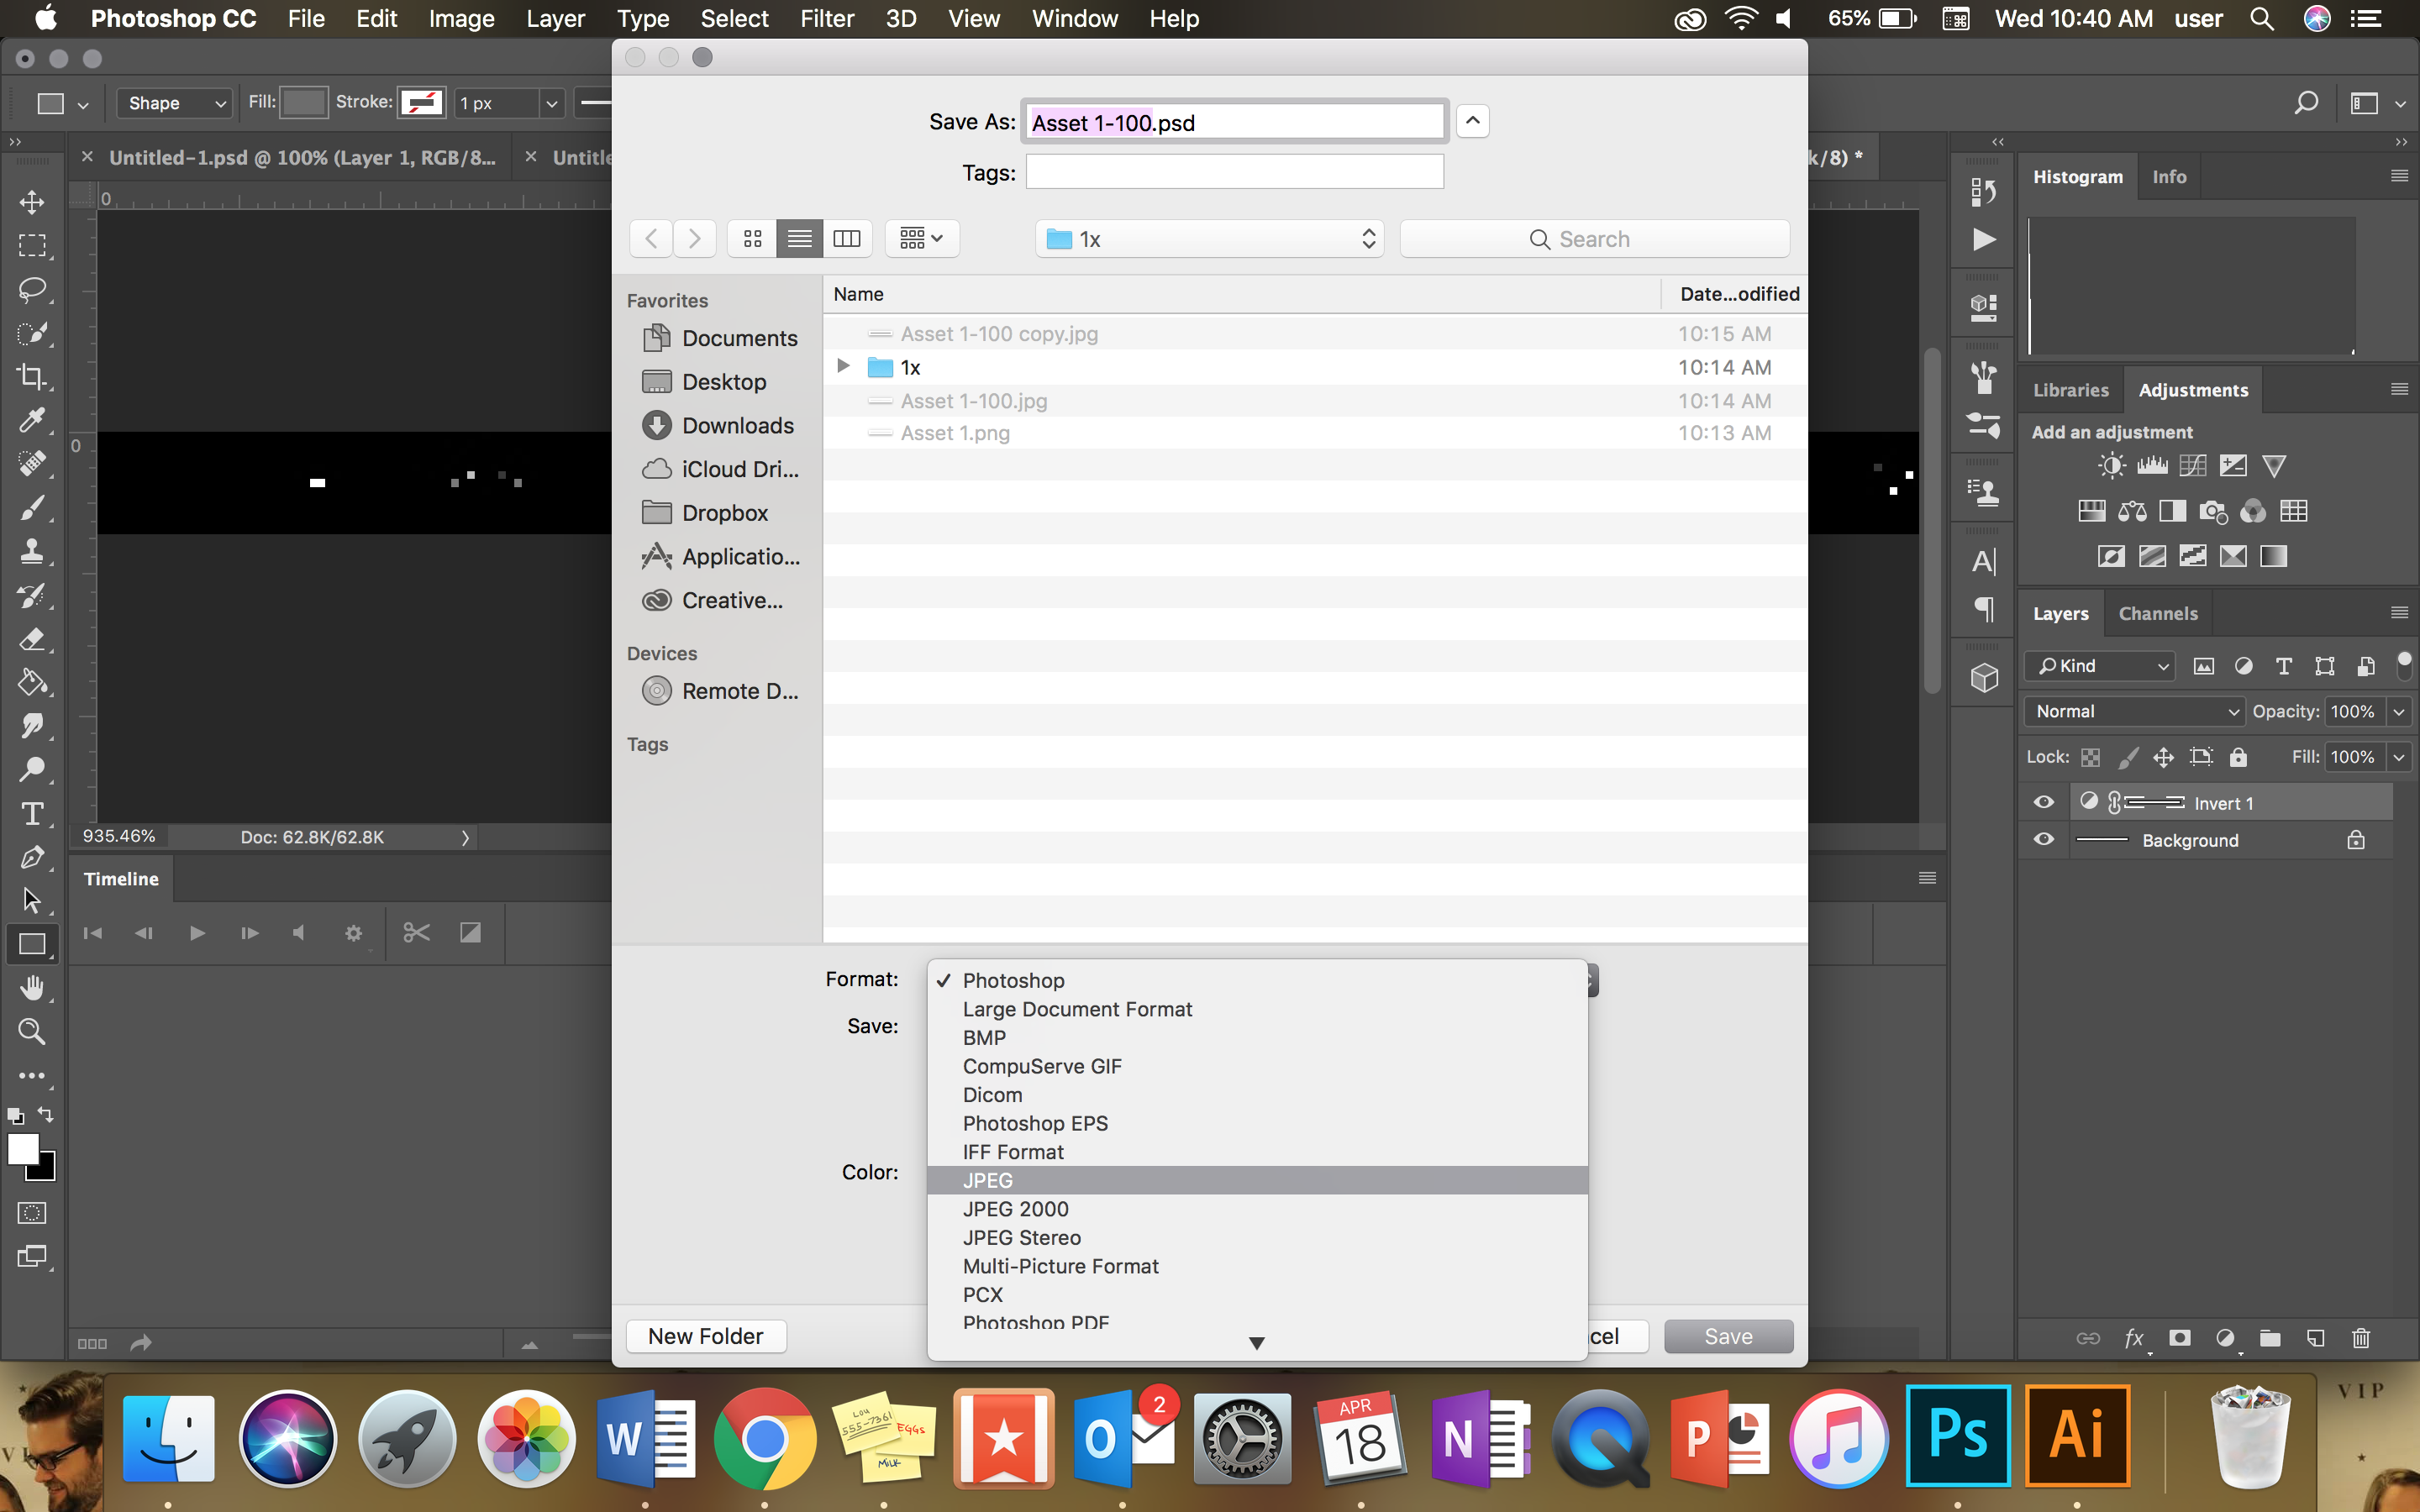Image resolution: width=2420 pixels, height=1512 pixels.
Task: Open the Filter menu
Action: coord(827,18)
